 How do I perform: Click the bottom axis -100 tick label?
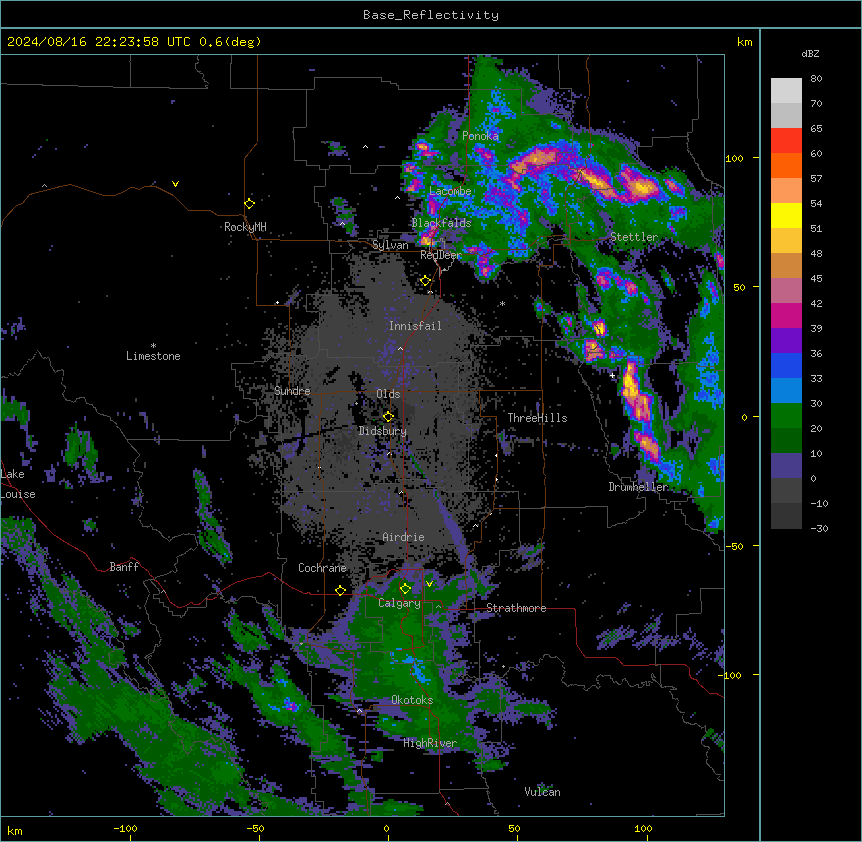tap(125, 828)
